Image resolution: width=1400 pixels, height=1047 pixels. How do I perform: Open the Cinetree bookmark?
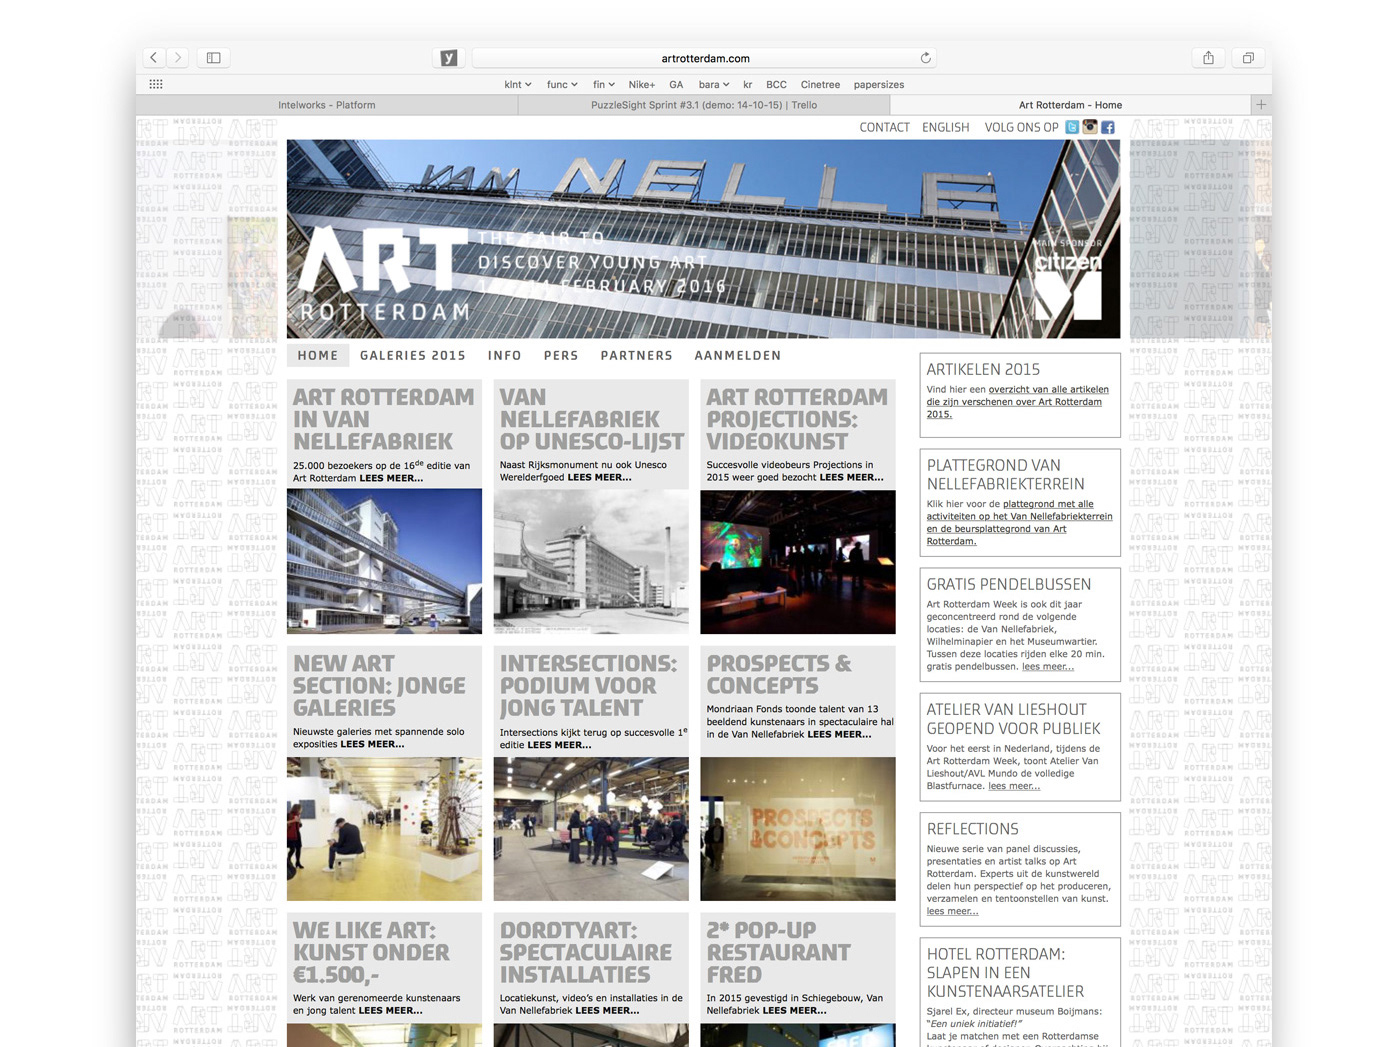tap(820, 85)
